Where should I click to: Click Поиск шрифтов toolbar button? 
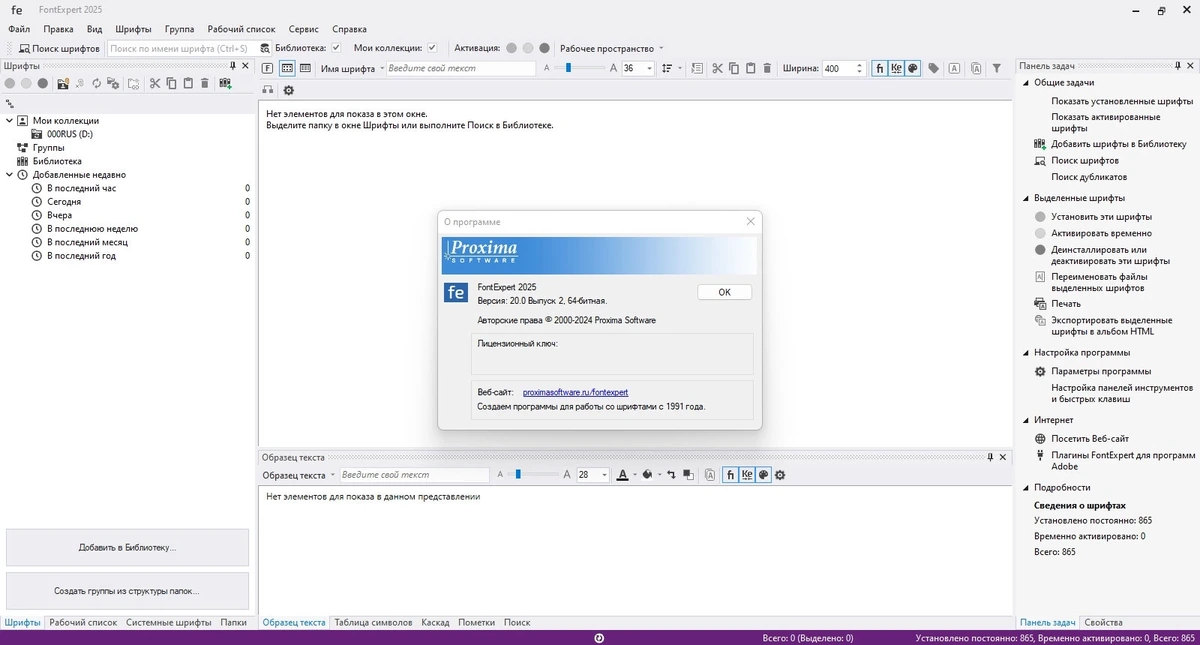tap(59, 48)
